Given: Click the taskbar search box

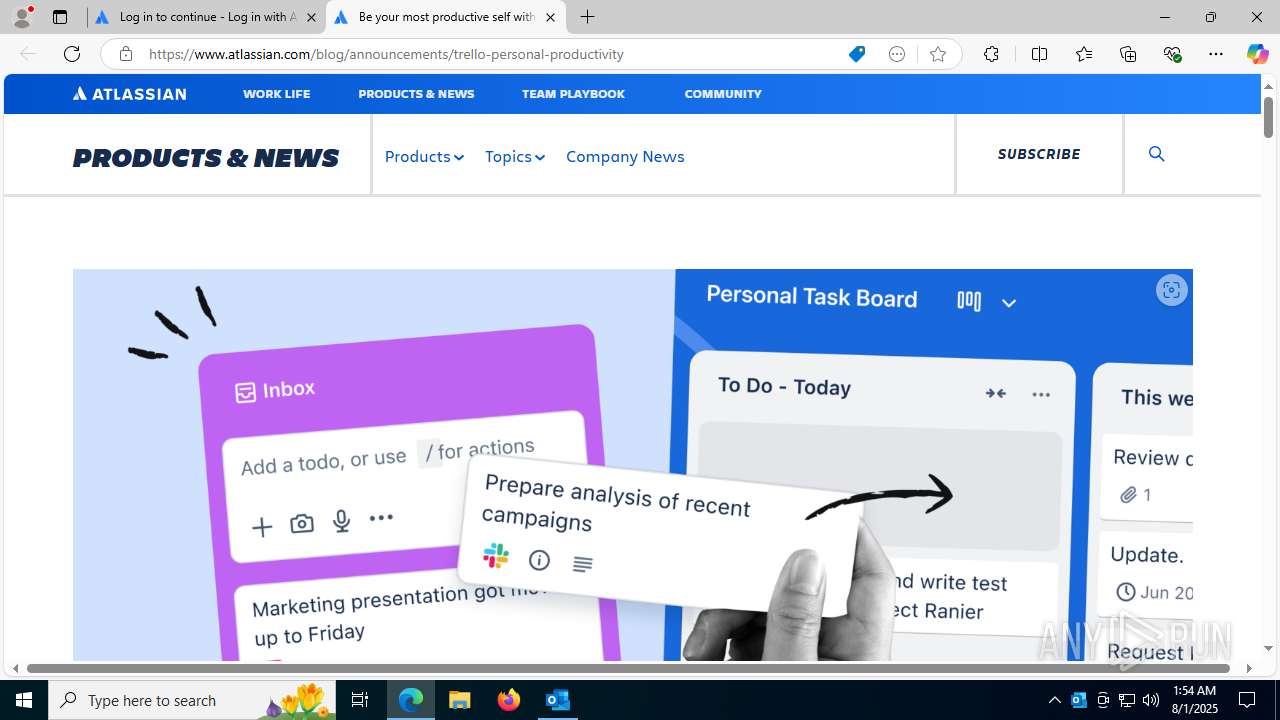Looking at the screenshot, I should (x=192, y=700).
